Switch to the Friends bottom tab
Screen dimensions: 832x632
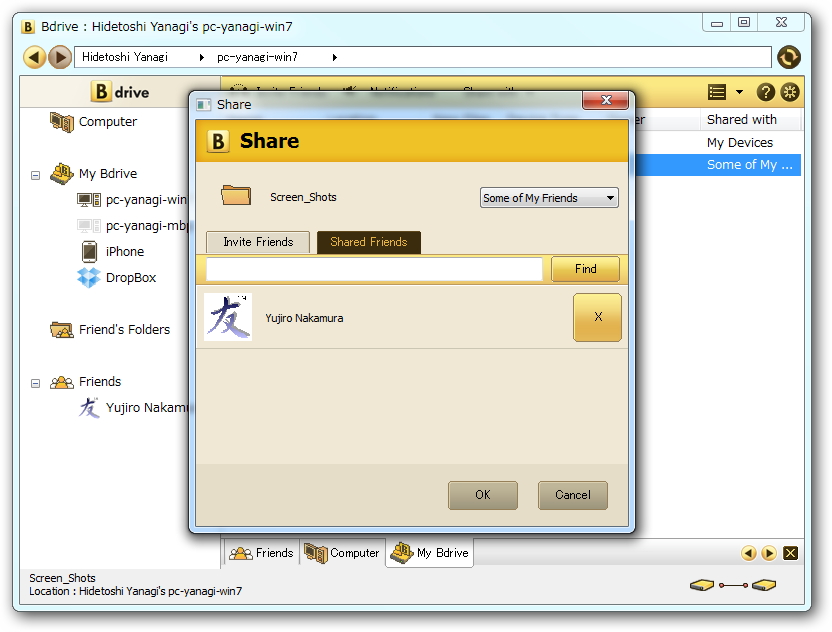coord(261,553)
